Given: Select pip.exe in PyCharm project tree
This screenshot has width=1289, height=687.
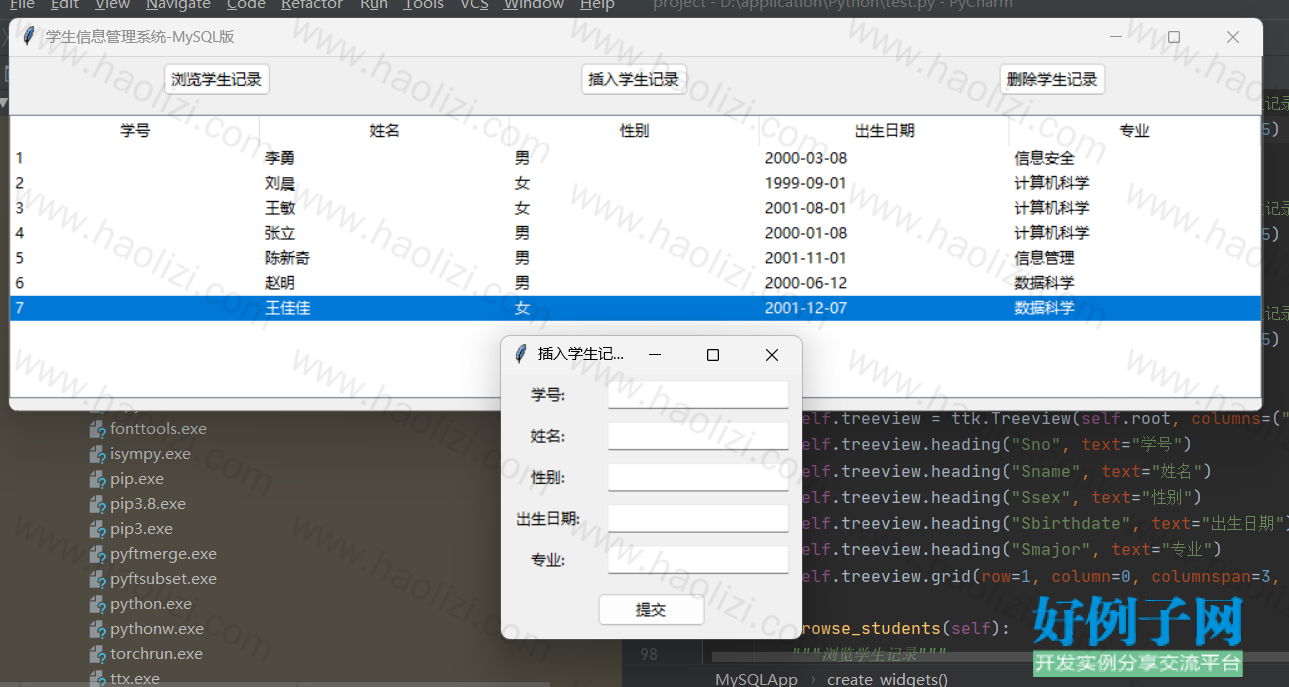Looking at the screenshot, I should coord(137,478).
